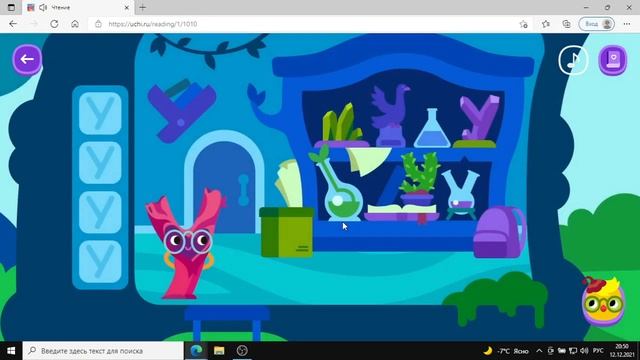
Task: Select the blue conical flask
Action: tap(432, 128)
